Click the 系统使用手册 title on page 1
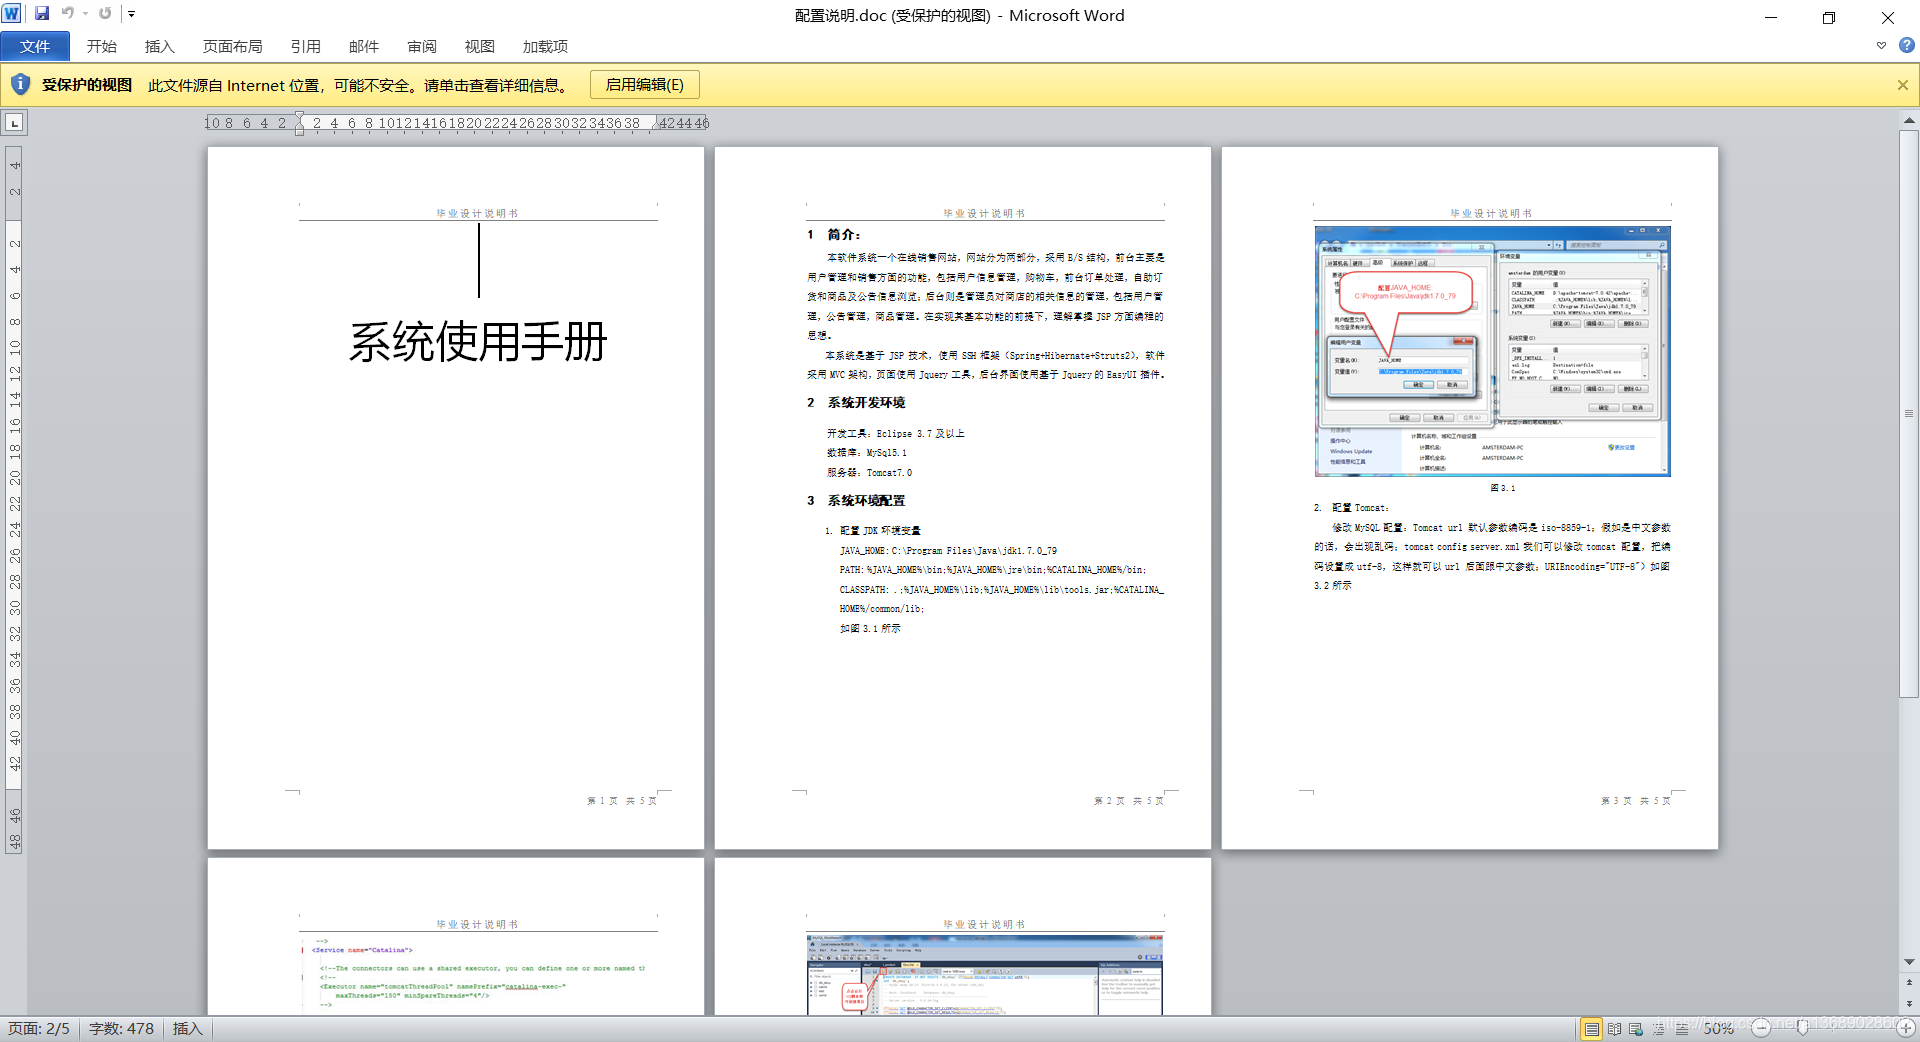Image resolution: width=1920 pixels, height=1042 pixels. click(x=478, y=342)
